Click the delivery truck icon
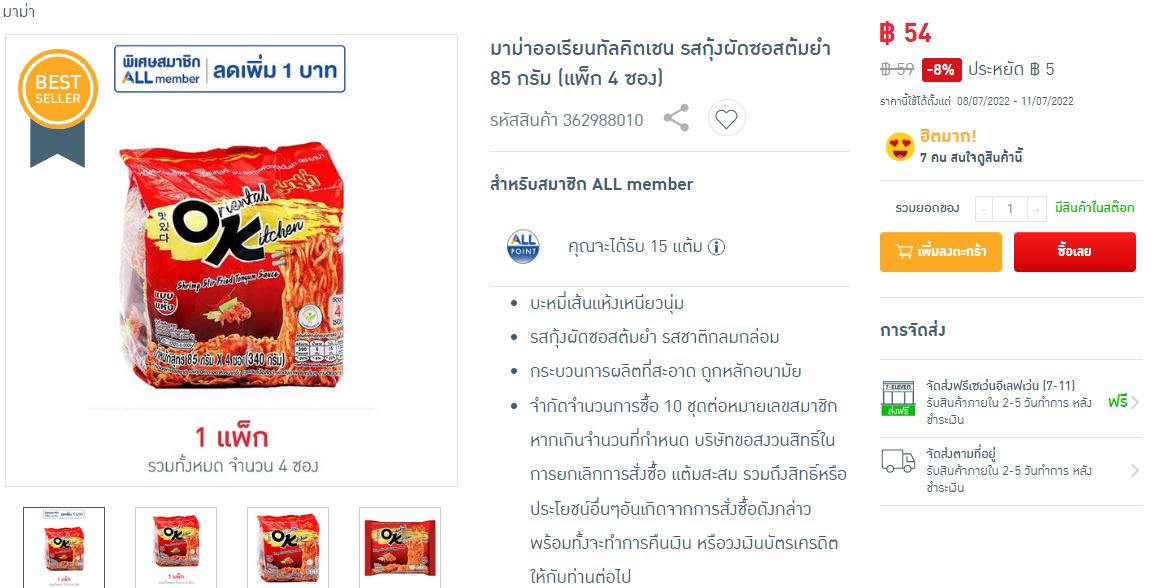The image size is (1159, 588). (x=898, y=461)
